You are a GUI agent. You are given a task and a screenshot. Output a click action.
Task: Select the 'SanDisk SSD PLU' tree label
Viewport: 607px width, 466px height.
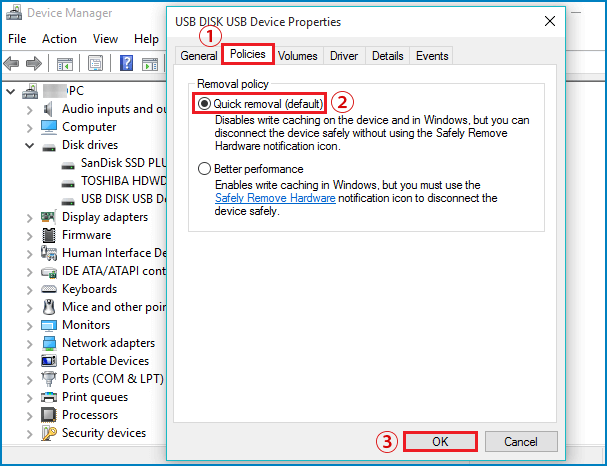(123, 163)
